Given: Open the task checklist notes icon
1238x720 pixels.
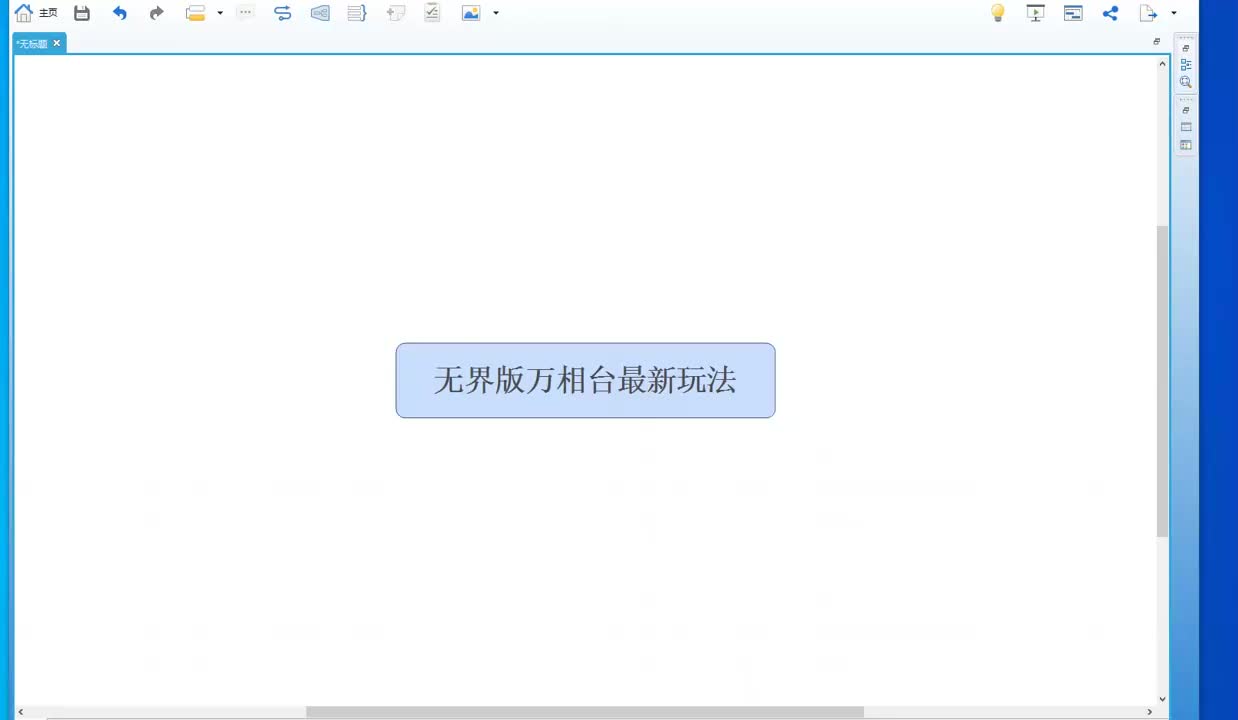Looking at the screenshot, I should pos(432,13).
